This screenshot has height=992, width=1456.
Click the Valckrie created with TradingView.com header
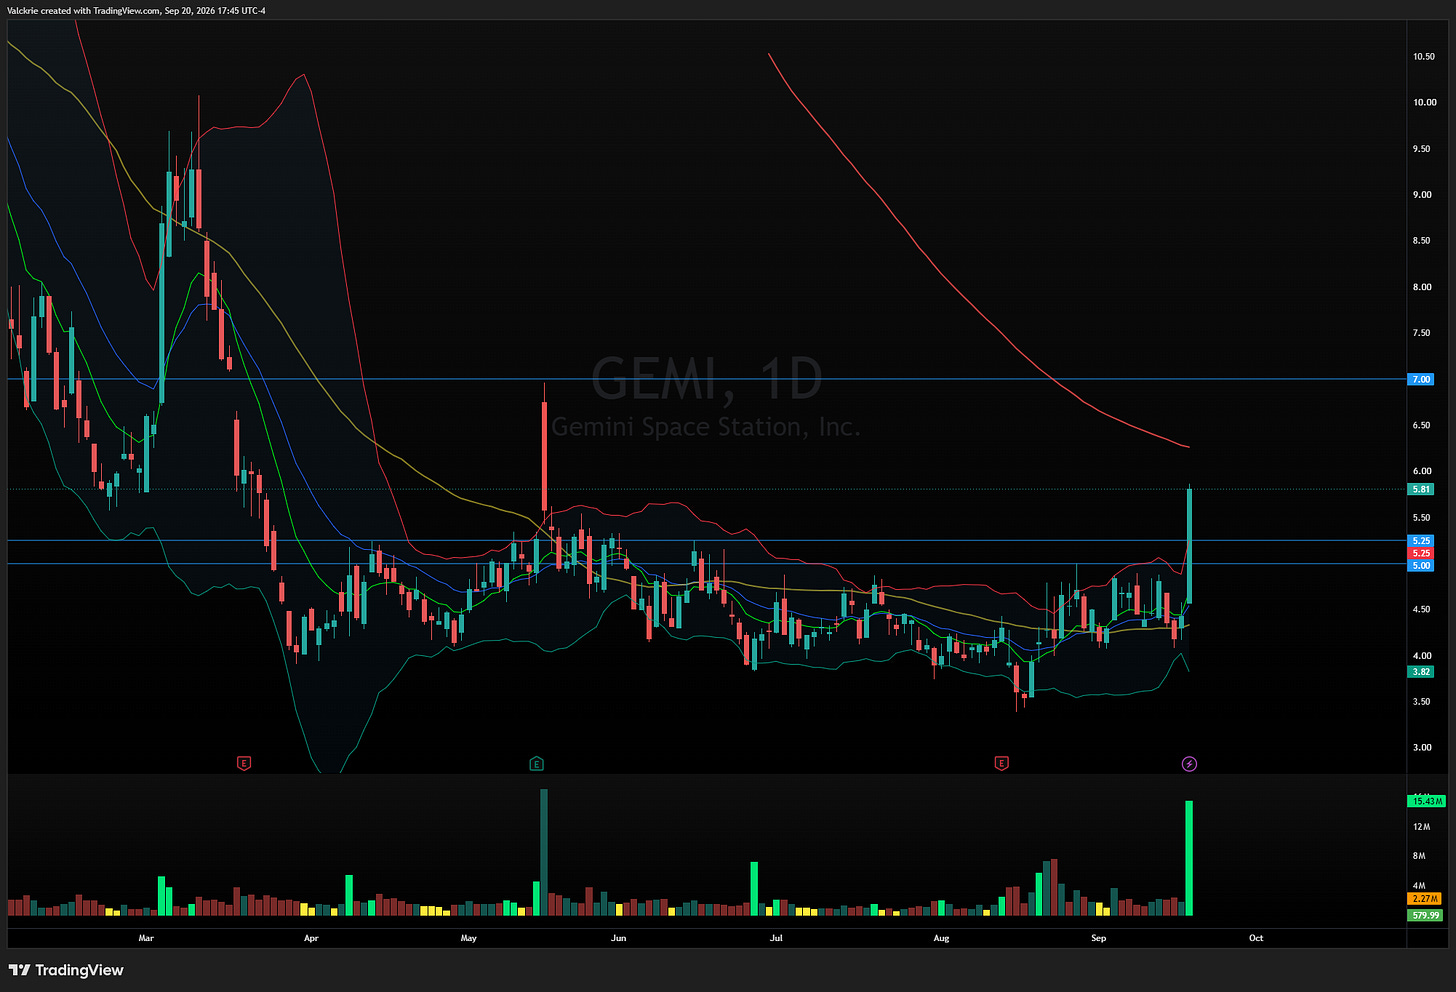coord(136,11)
